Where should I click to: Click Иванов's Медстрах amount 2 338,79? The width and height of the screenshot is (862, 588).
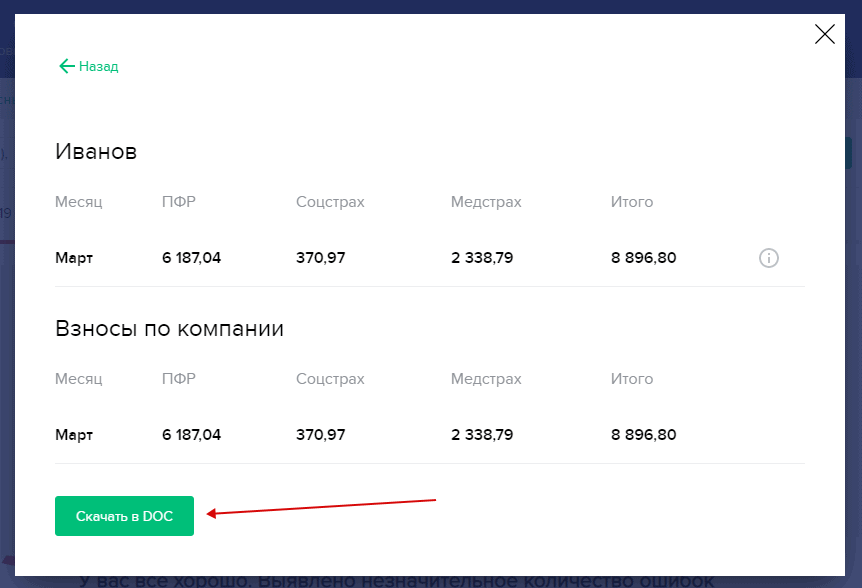482,258
